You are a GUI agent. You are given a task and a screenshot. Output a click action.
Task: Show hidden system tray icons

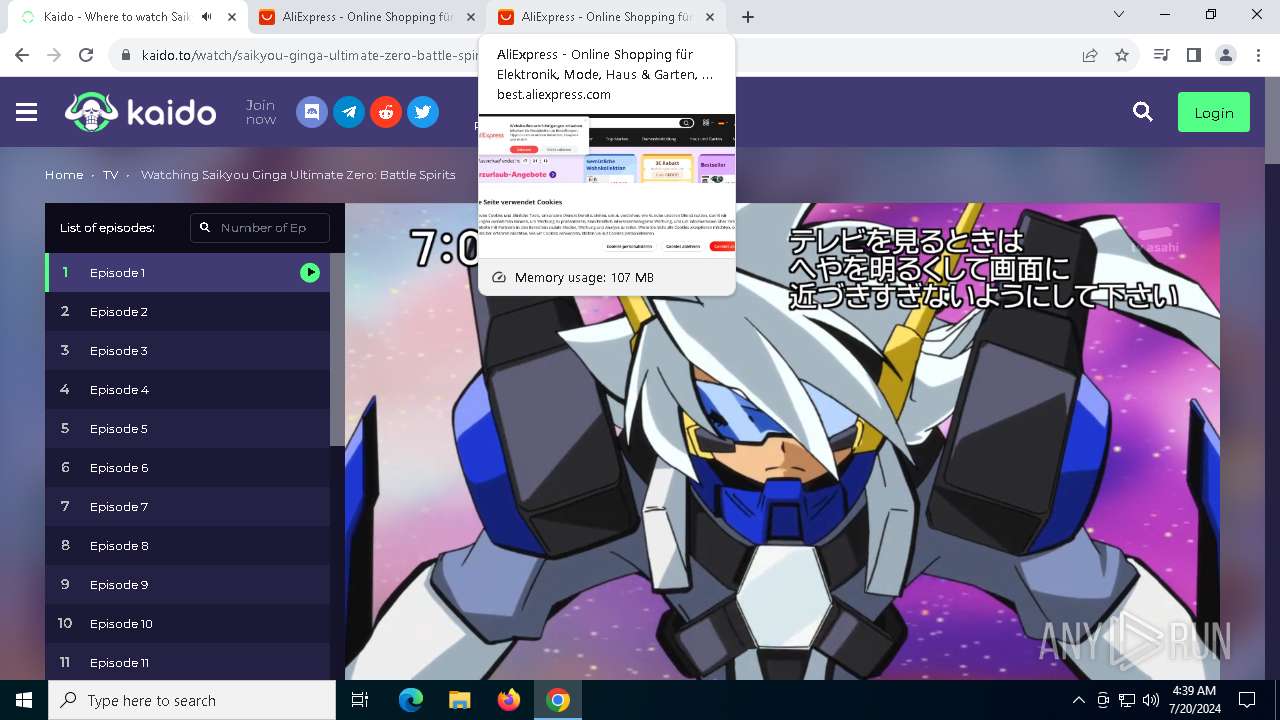tap(1078, 700)
